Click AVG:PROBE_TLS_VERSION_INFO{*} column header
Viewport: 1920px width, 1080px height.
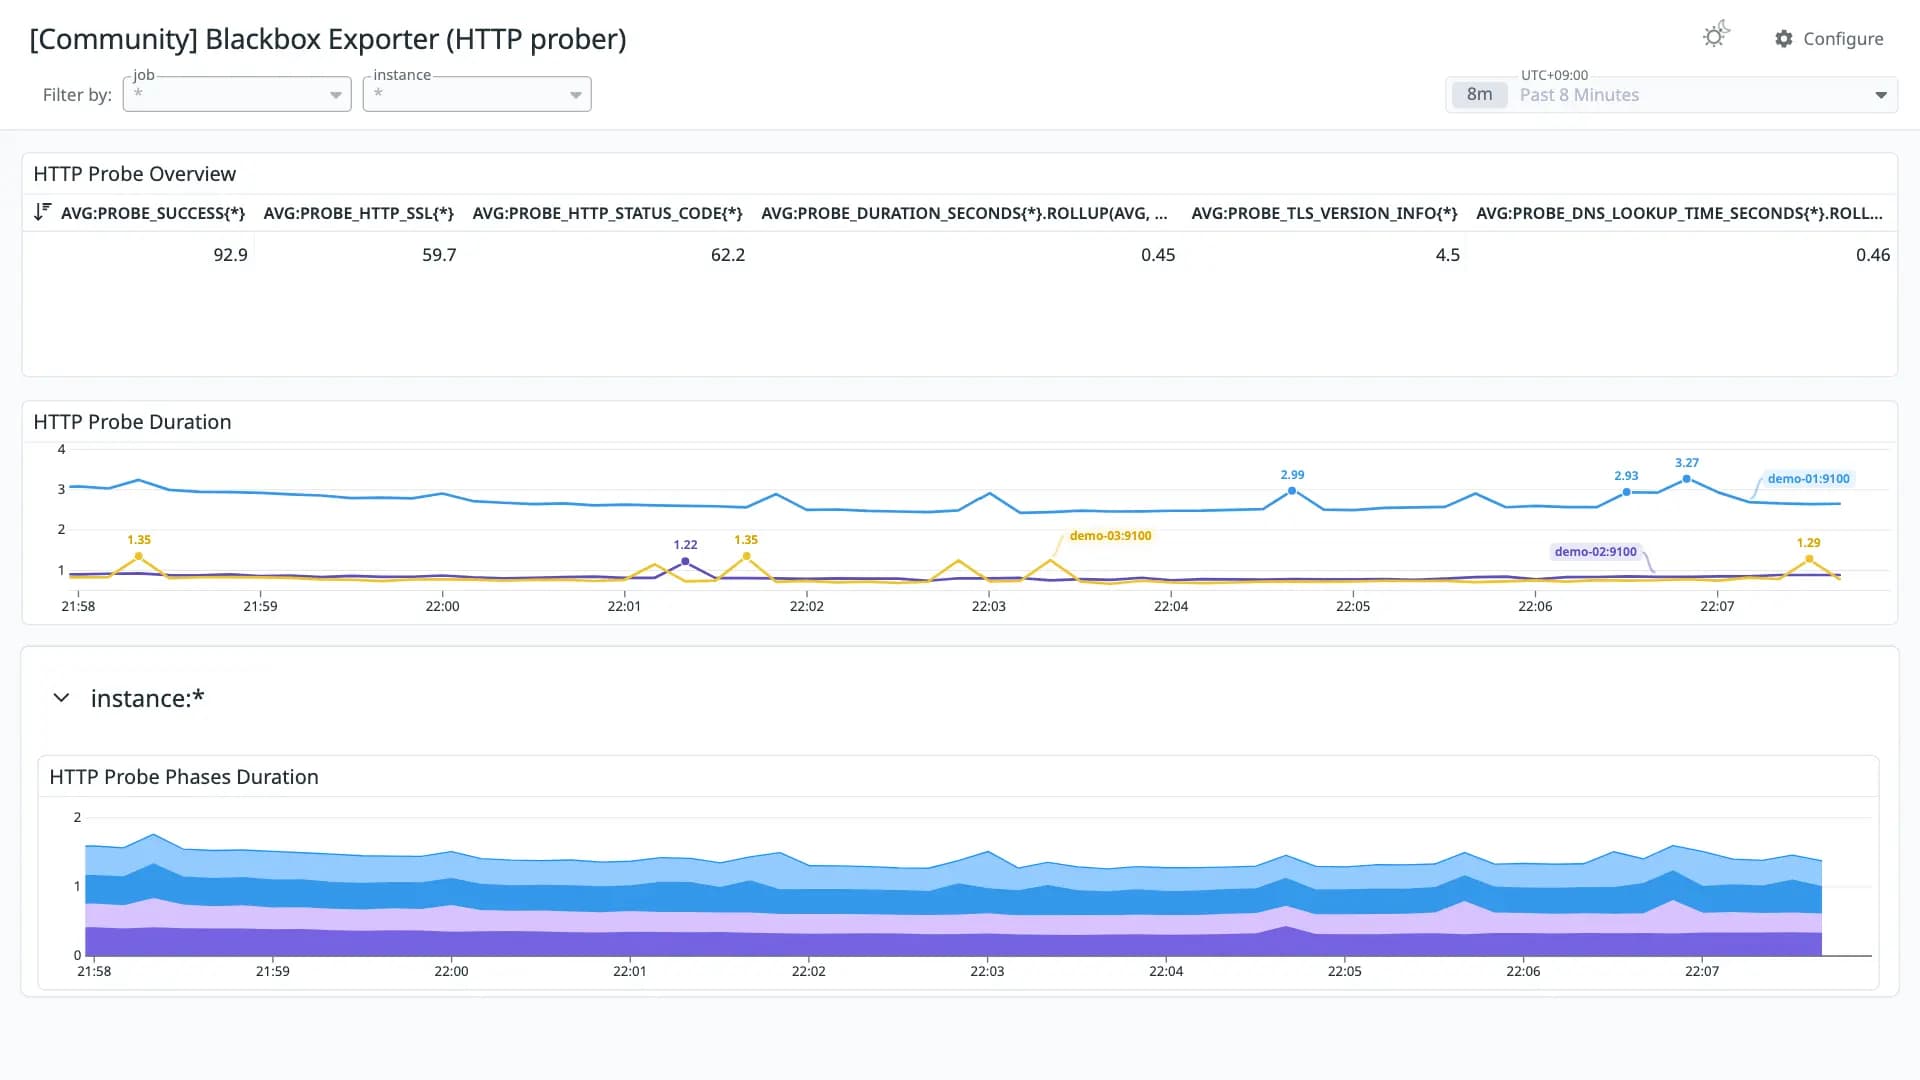tap(1324, 213)
